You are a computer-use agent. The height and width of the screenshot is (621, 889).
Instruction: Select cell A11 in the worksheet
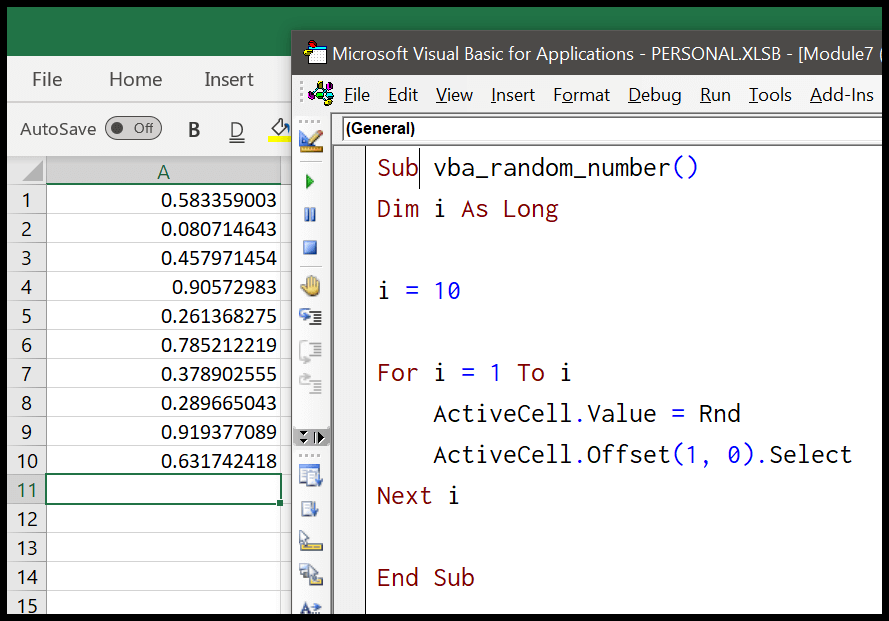tap(163, 489)
